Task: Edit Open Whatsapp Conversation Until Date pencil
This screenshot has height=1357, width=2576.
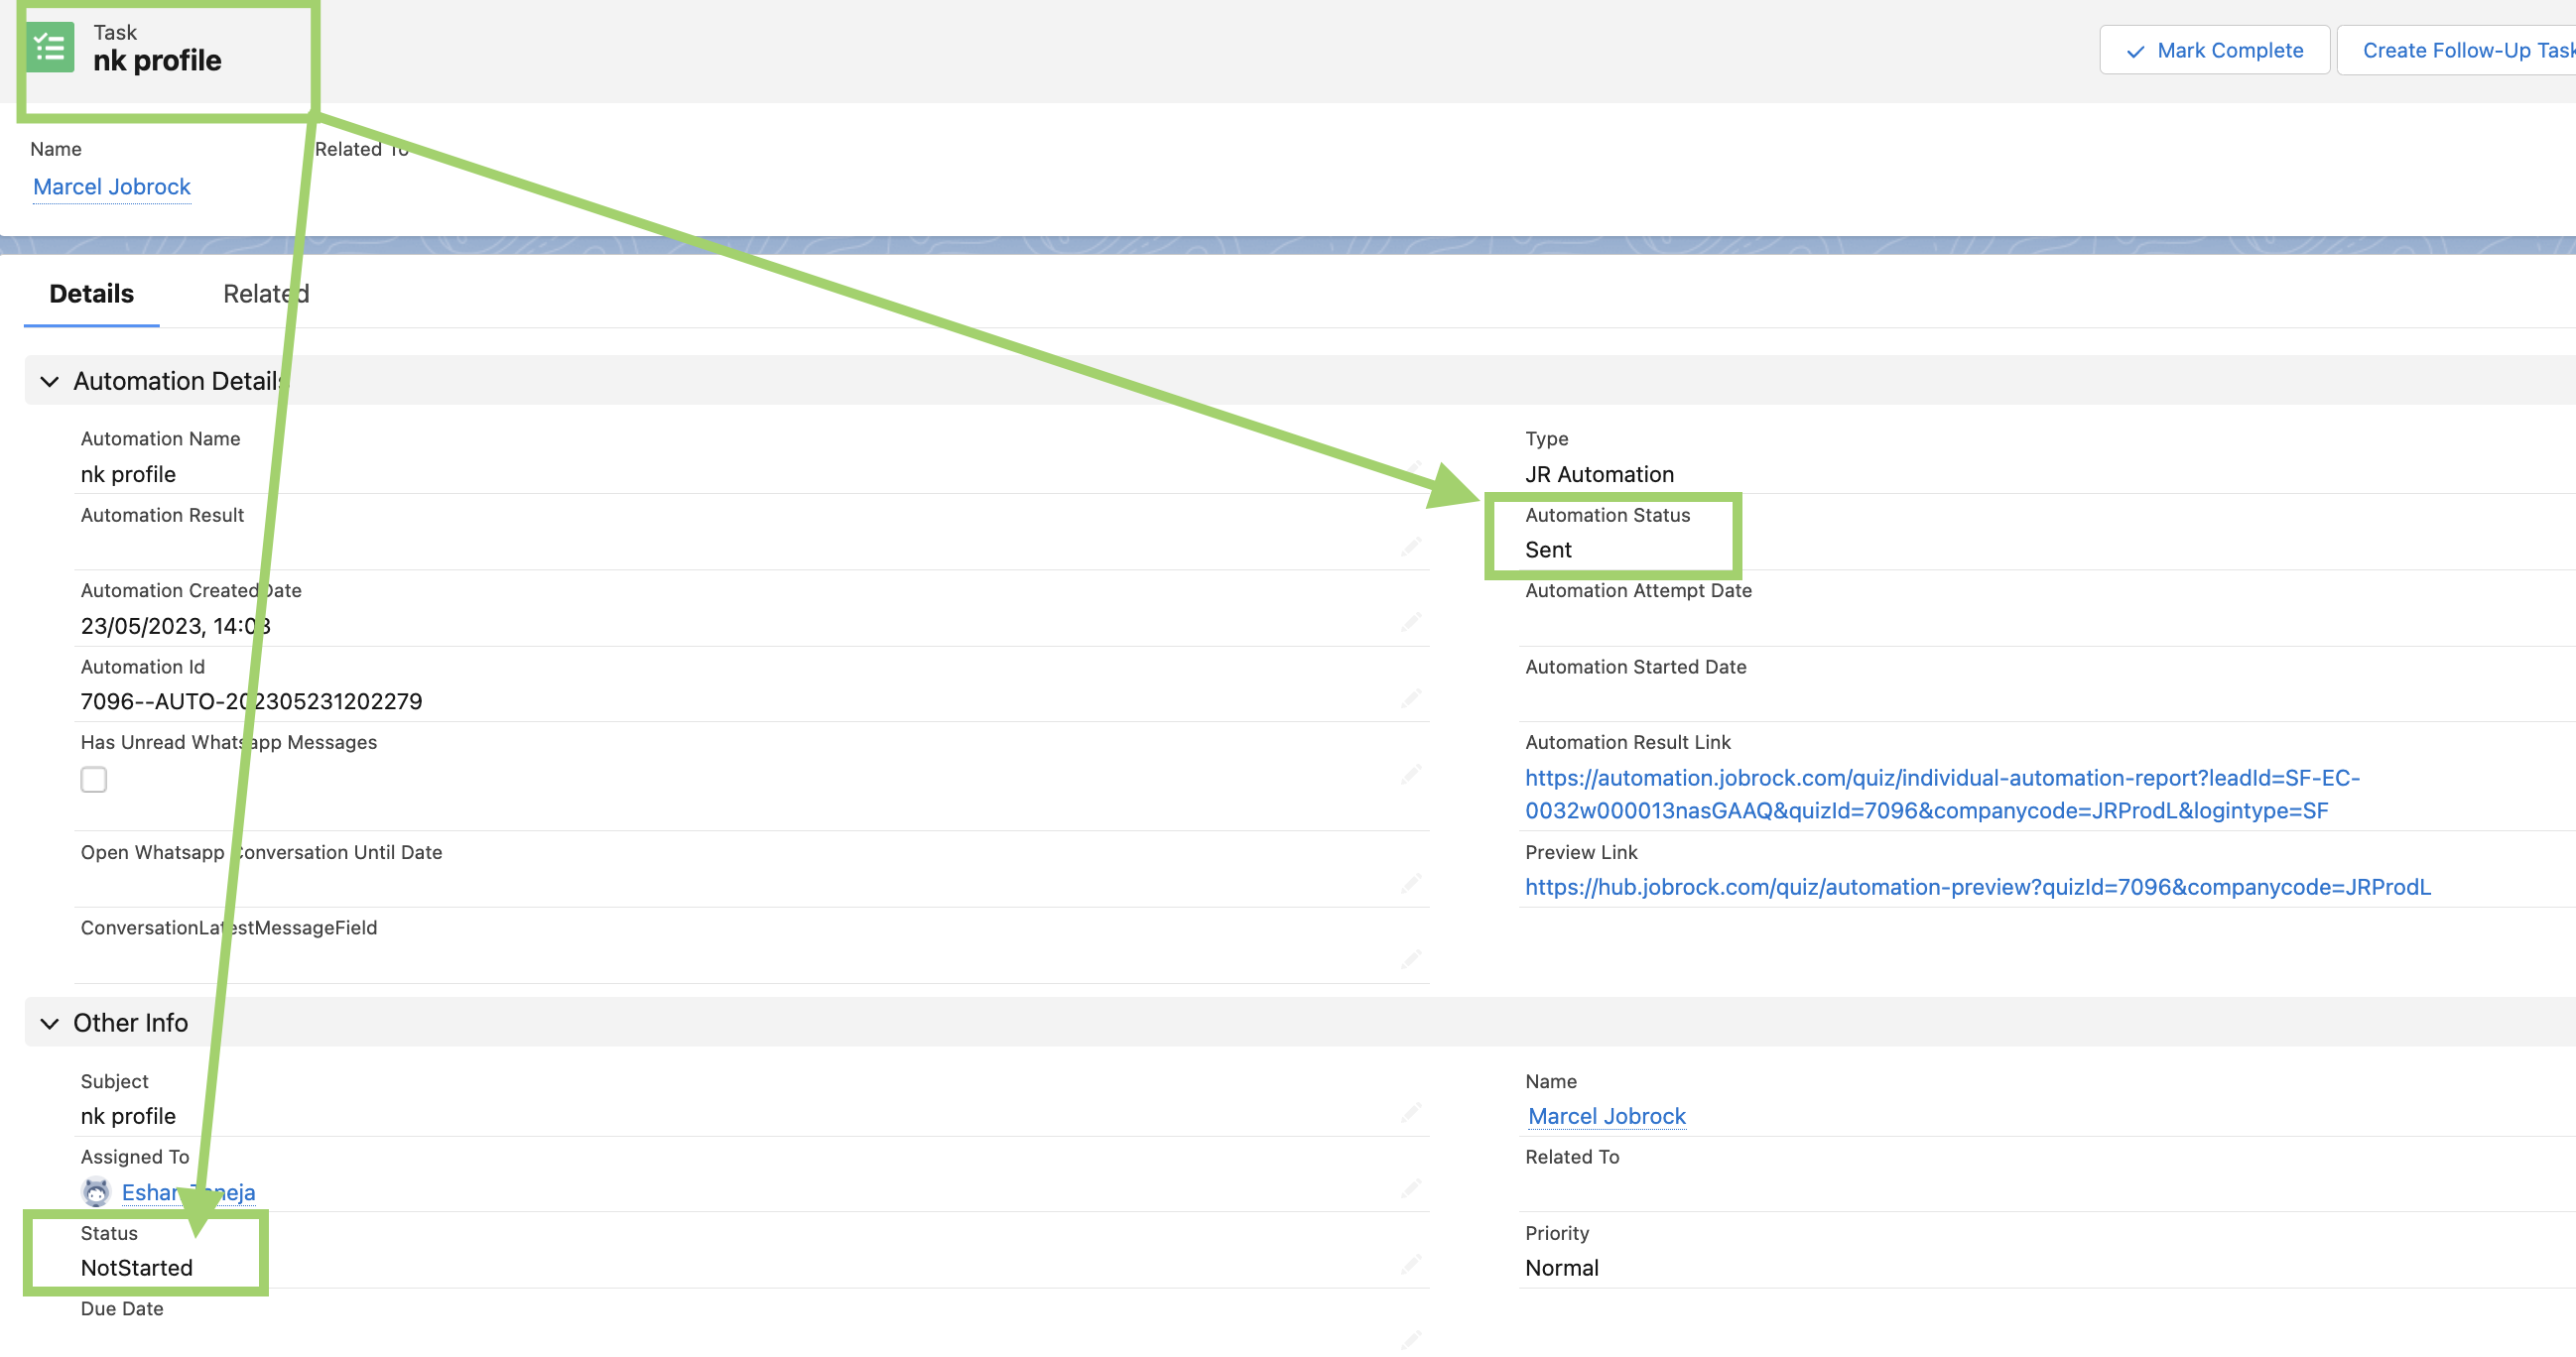Action: pos(1410,883)
